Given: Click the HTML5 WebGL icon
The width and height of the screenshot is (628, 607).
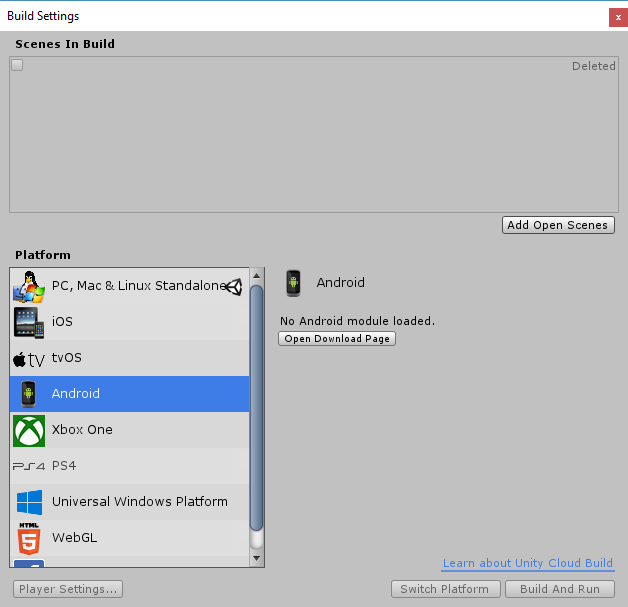Looking at the screenshot, I should (29, 539).
